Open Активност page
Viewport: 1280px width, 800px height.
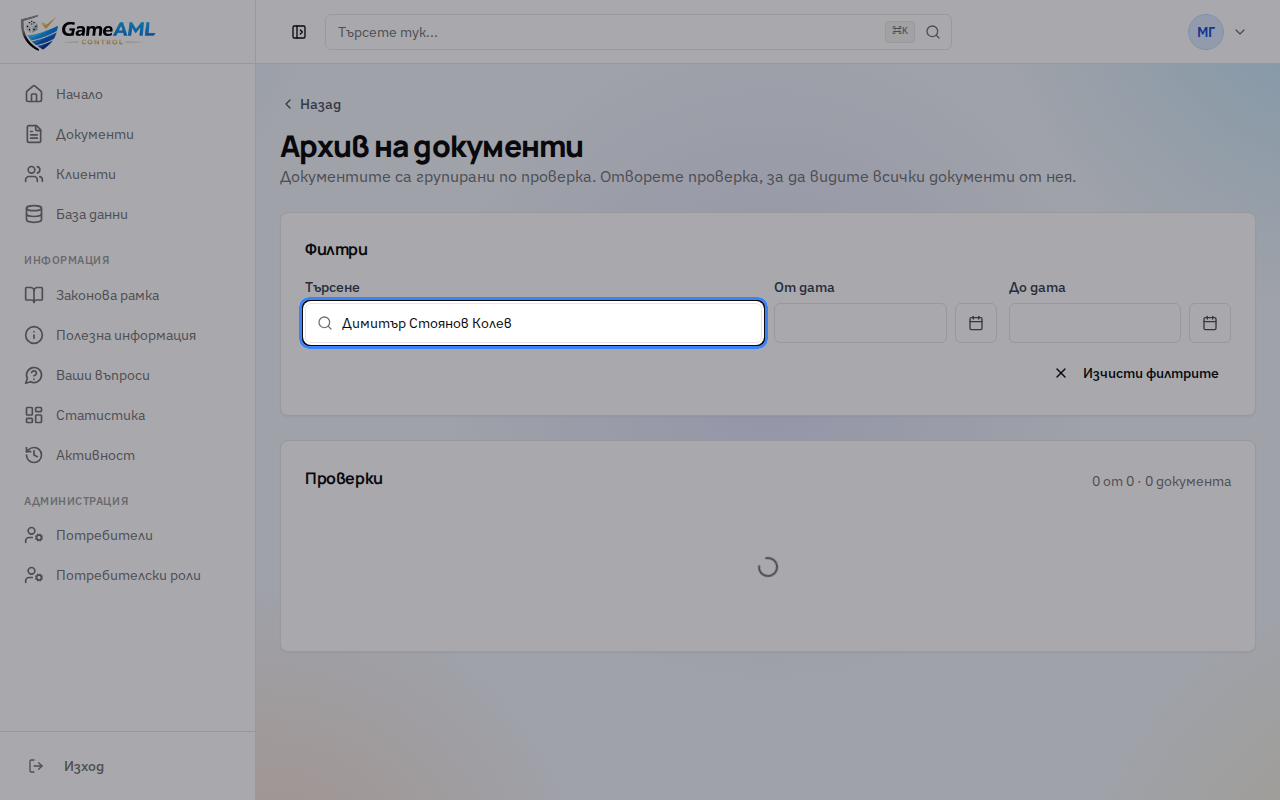point(127,455)
